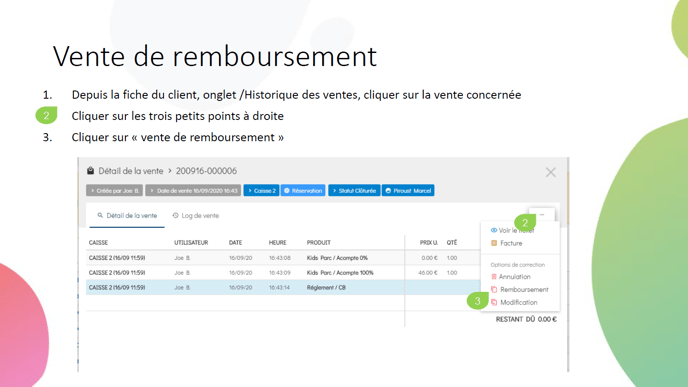Click the 46.00 € price cell
The image size is (688, 387).
428,272
